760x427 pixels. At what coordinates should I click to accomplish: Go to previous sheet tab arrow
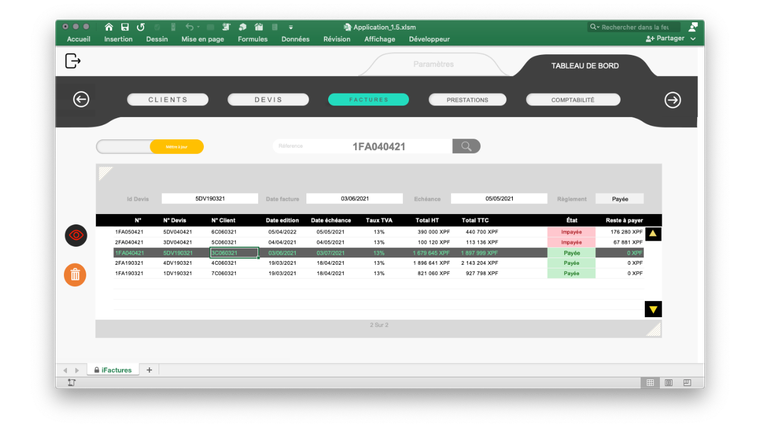(65, 370)
